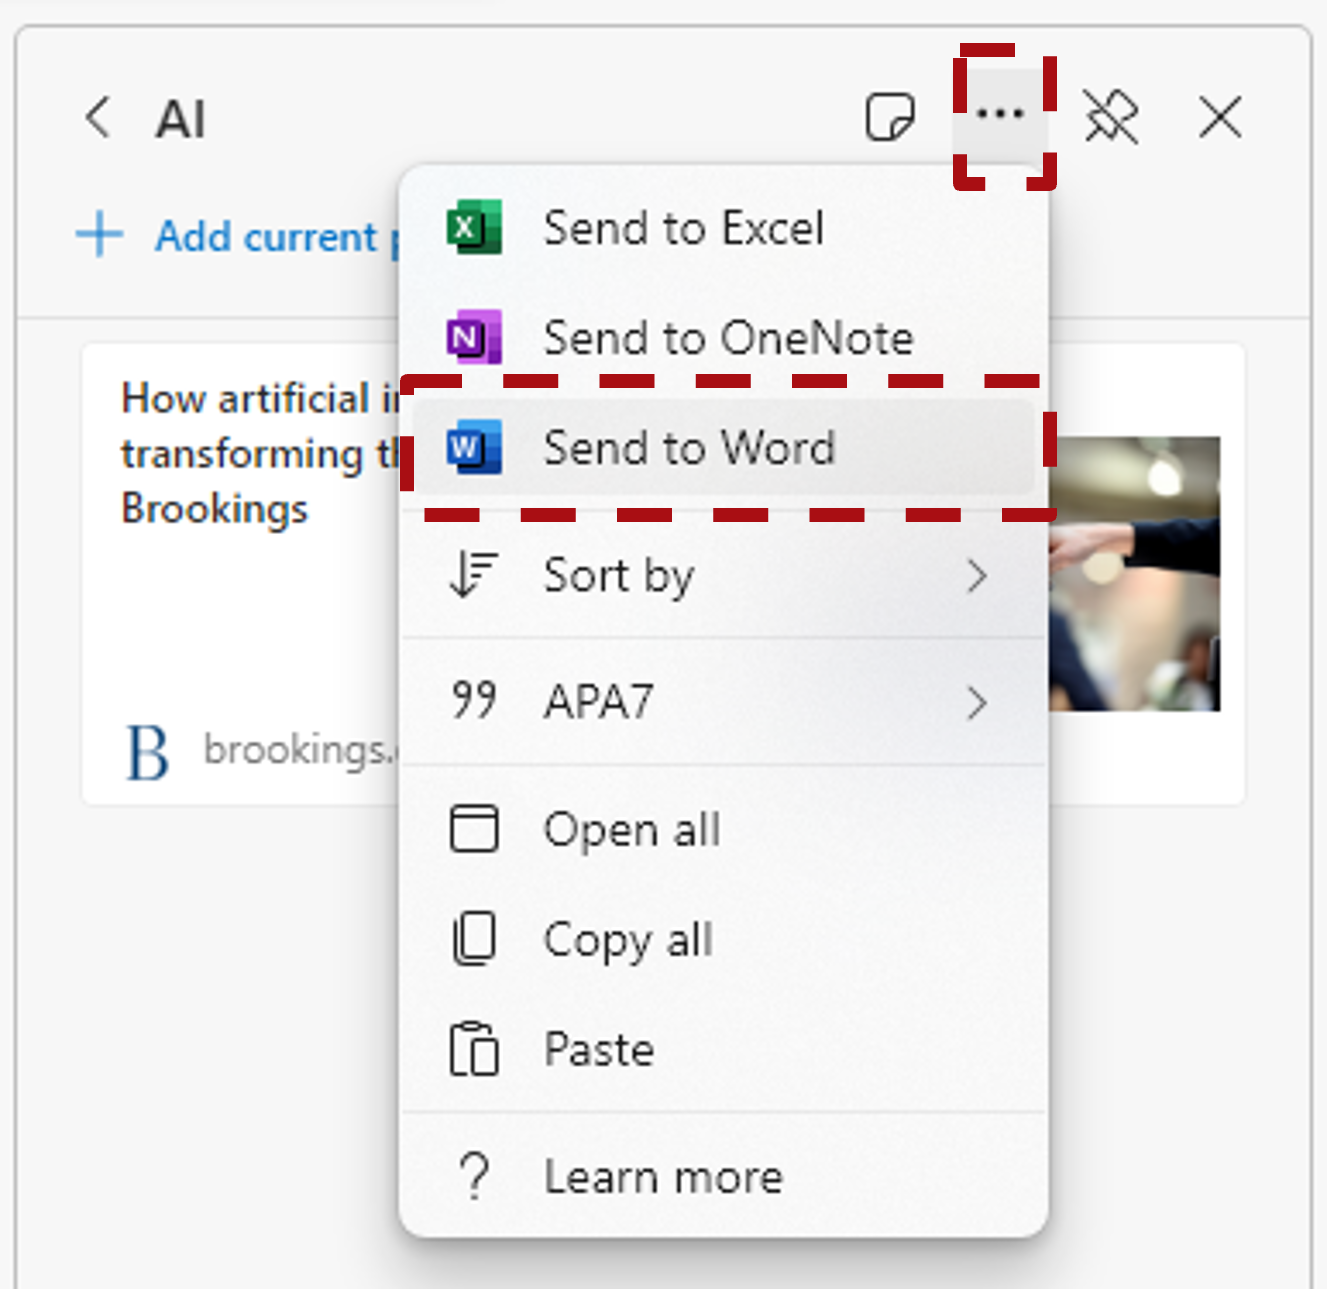Click the Brookings article thumbnail image
The width and height of the screenshot is (1327, 1289).
coord(1134,574)
